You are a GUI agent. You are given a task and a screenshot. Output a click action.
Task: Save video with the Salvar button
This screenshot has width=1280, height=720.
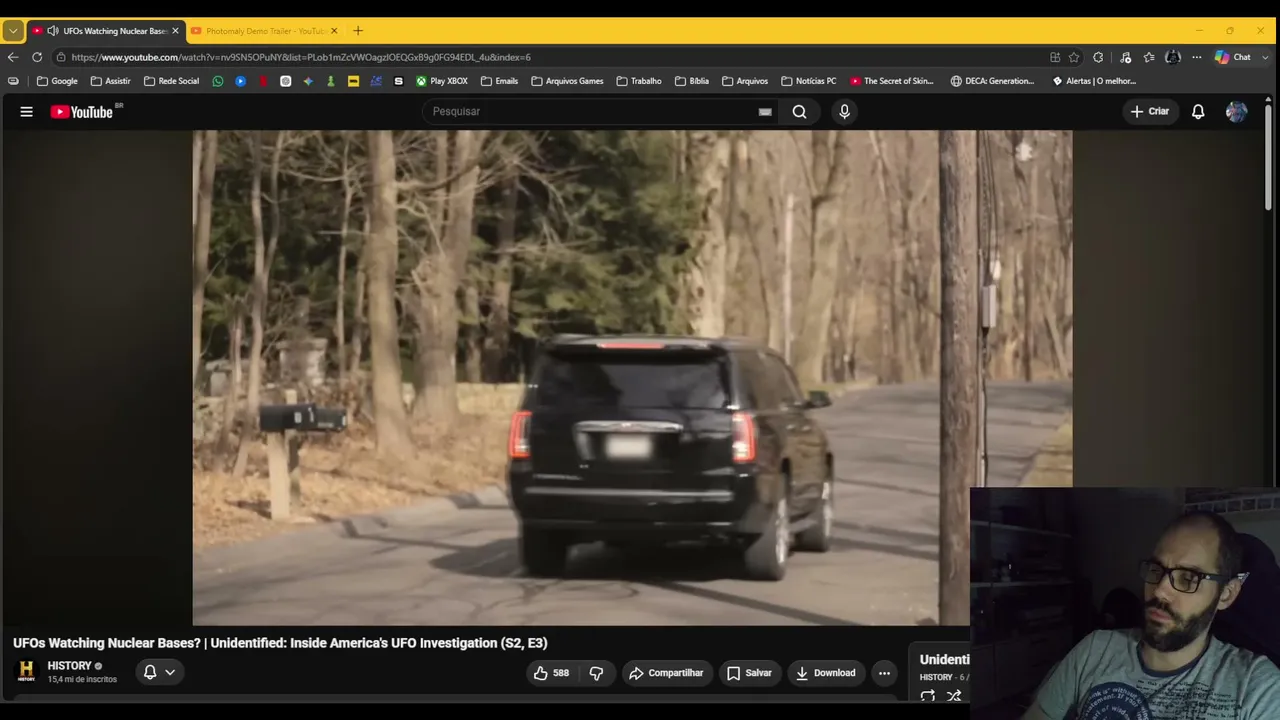point(749,673)
